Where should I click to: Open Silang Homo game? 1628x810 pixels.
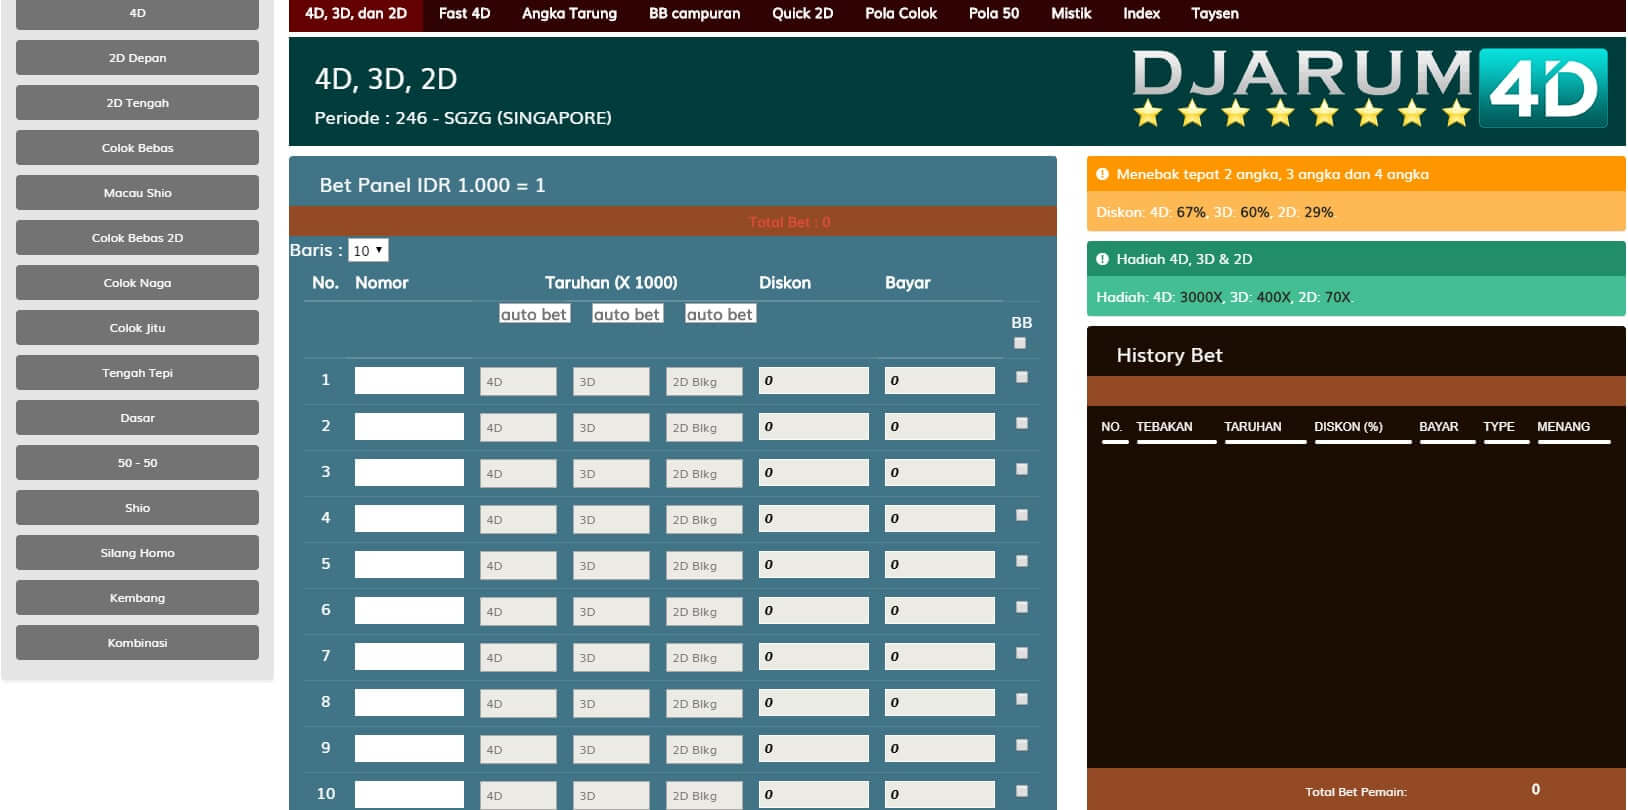[x=137, y=553]
